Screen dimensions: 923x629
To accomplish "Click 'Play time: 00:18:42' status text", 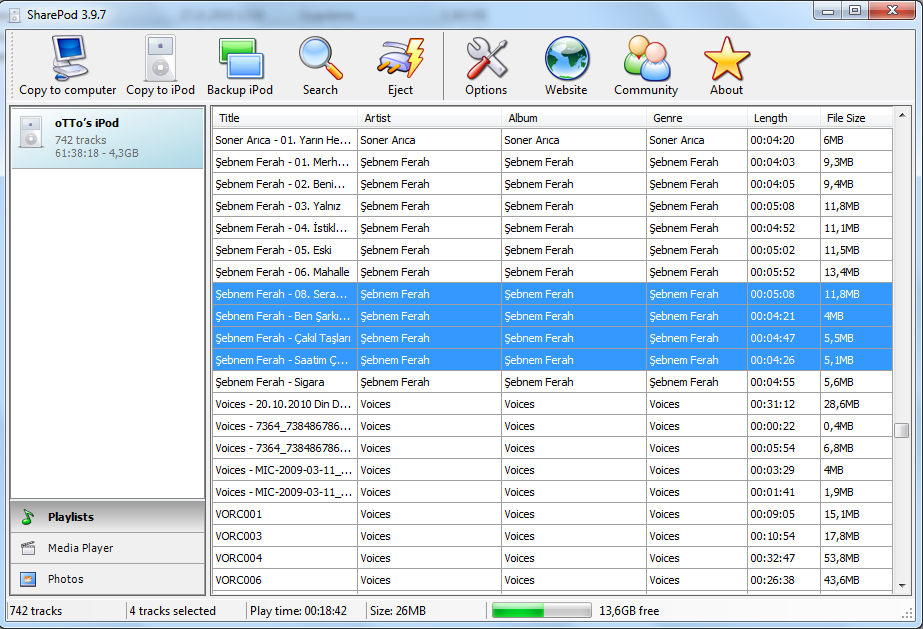I will pos(298,611).
